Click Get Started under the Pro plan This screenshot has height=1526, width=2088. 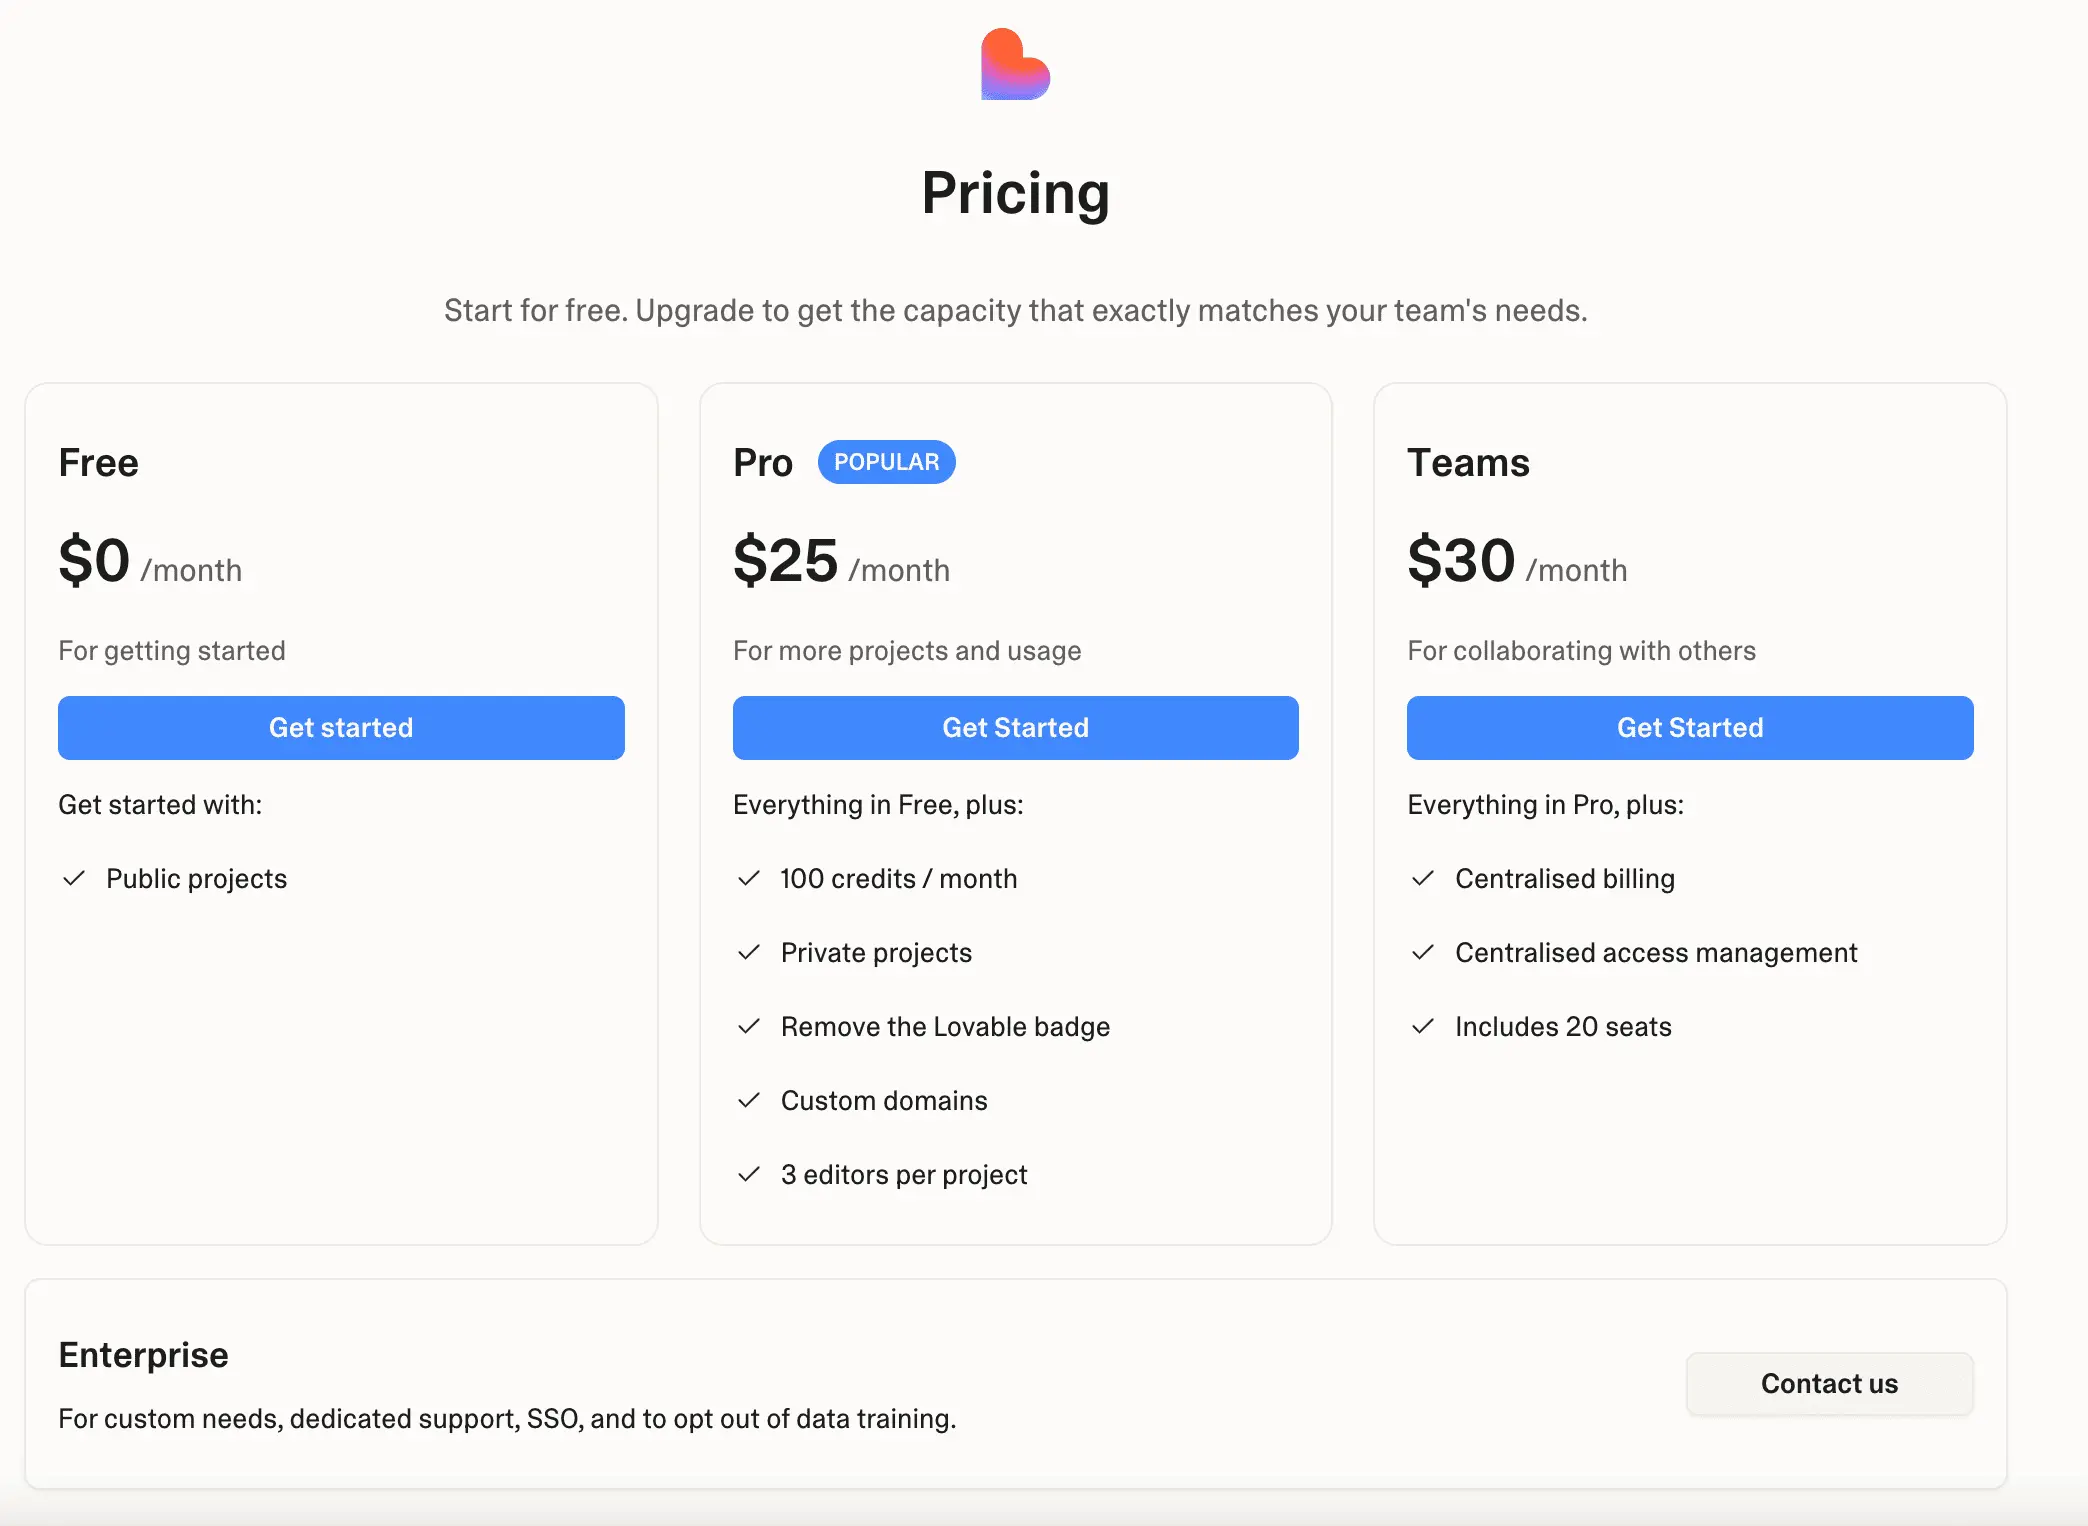[1015, 727]
